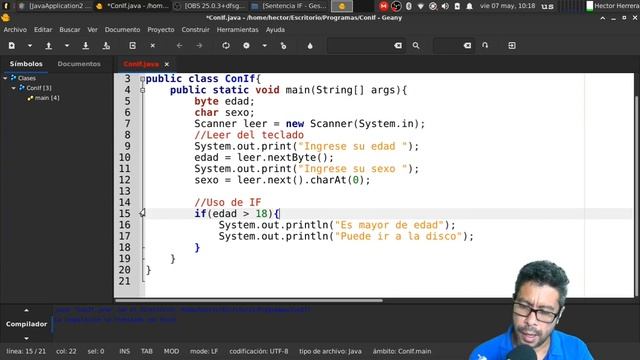Save the current file via toolbar
Viewport: 640px width, 360px height.
tap(86, 46)
